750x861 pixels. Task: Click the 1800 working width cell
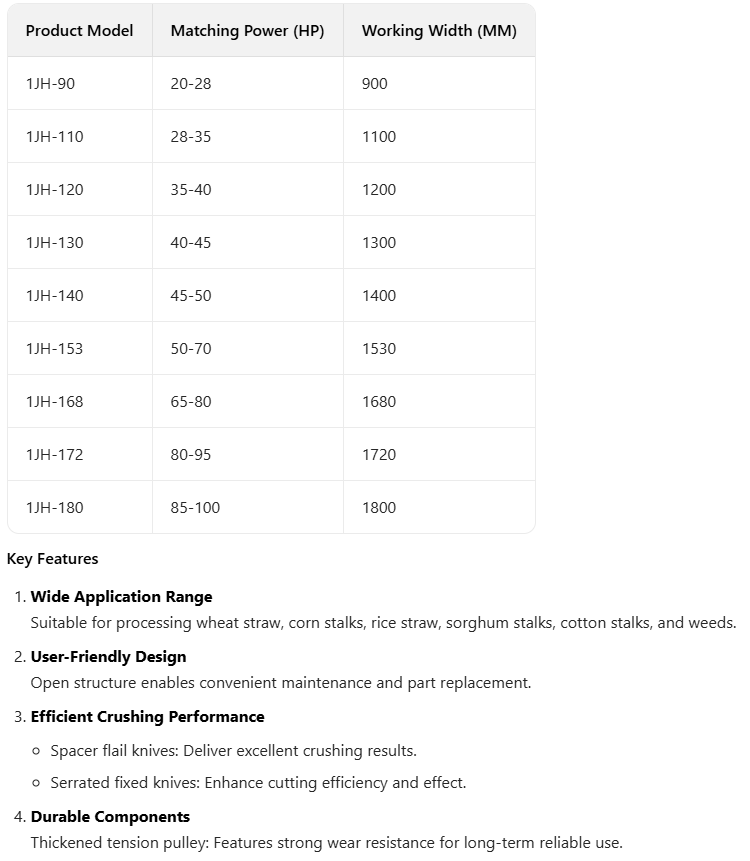pyautogui.click(x=379, y=508)
